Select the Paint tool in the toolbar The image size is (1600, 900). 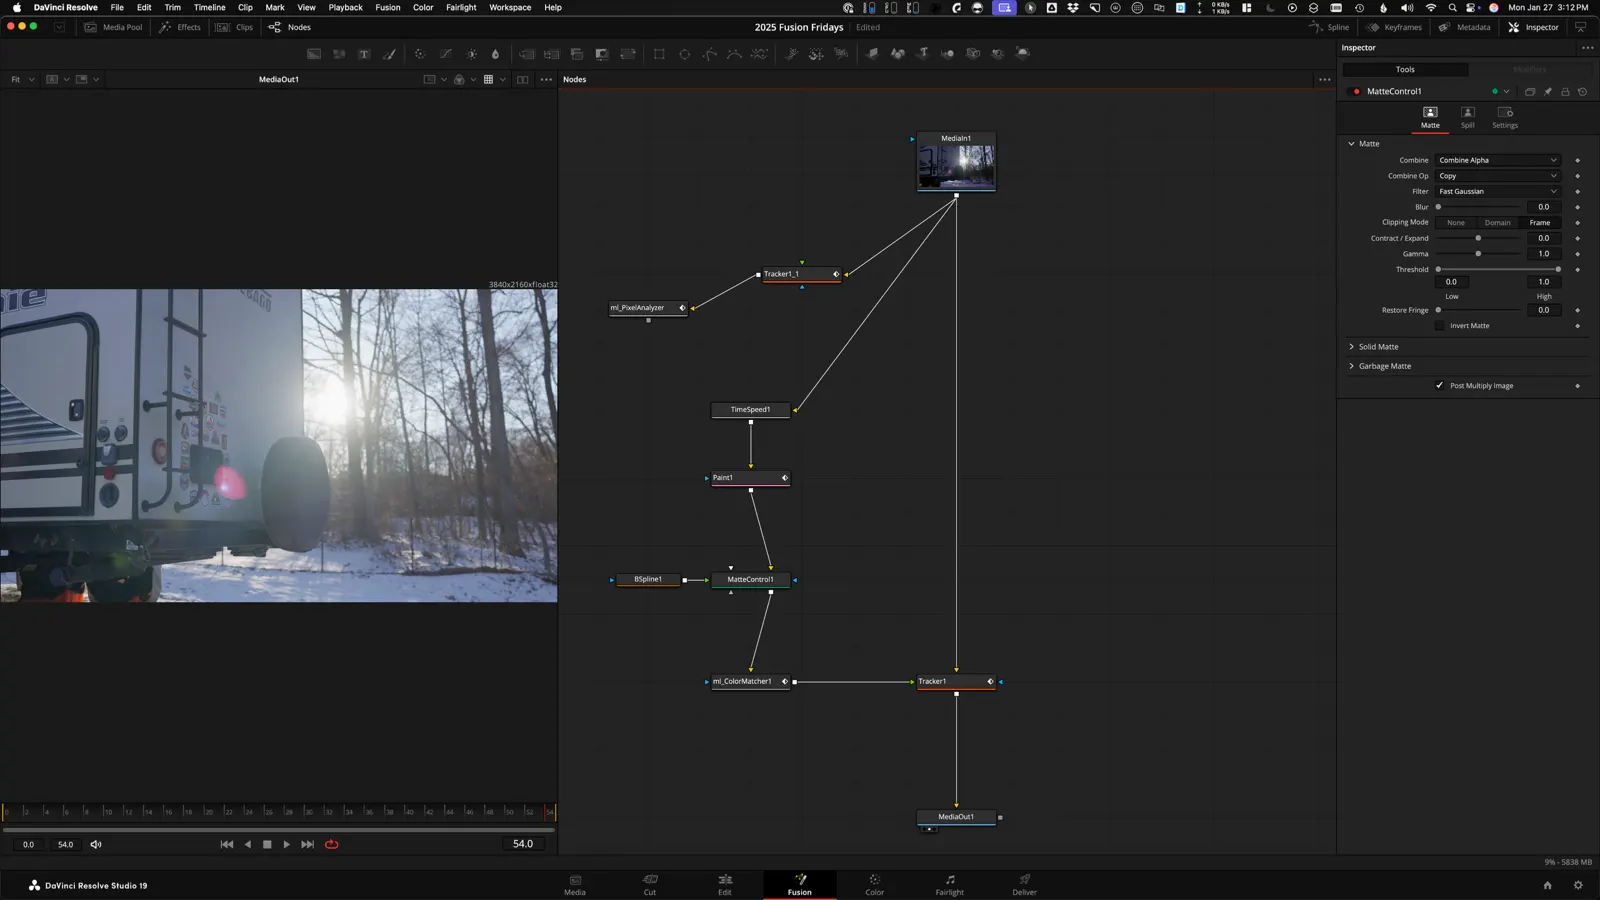(389, 54)
